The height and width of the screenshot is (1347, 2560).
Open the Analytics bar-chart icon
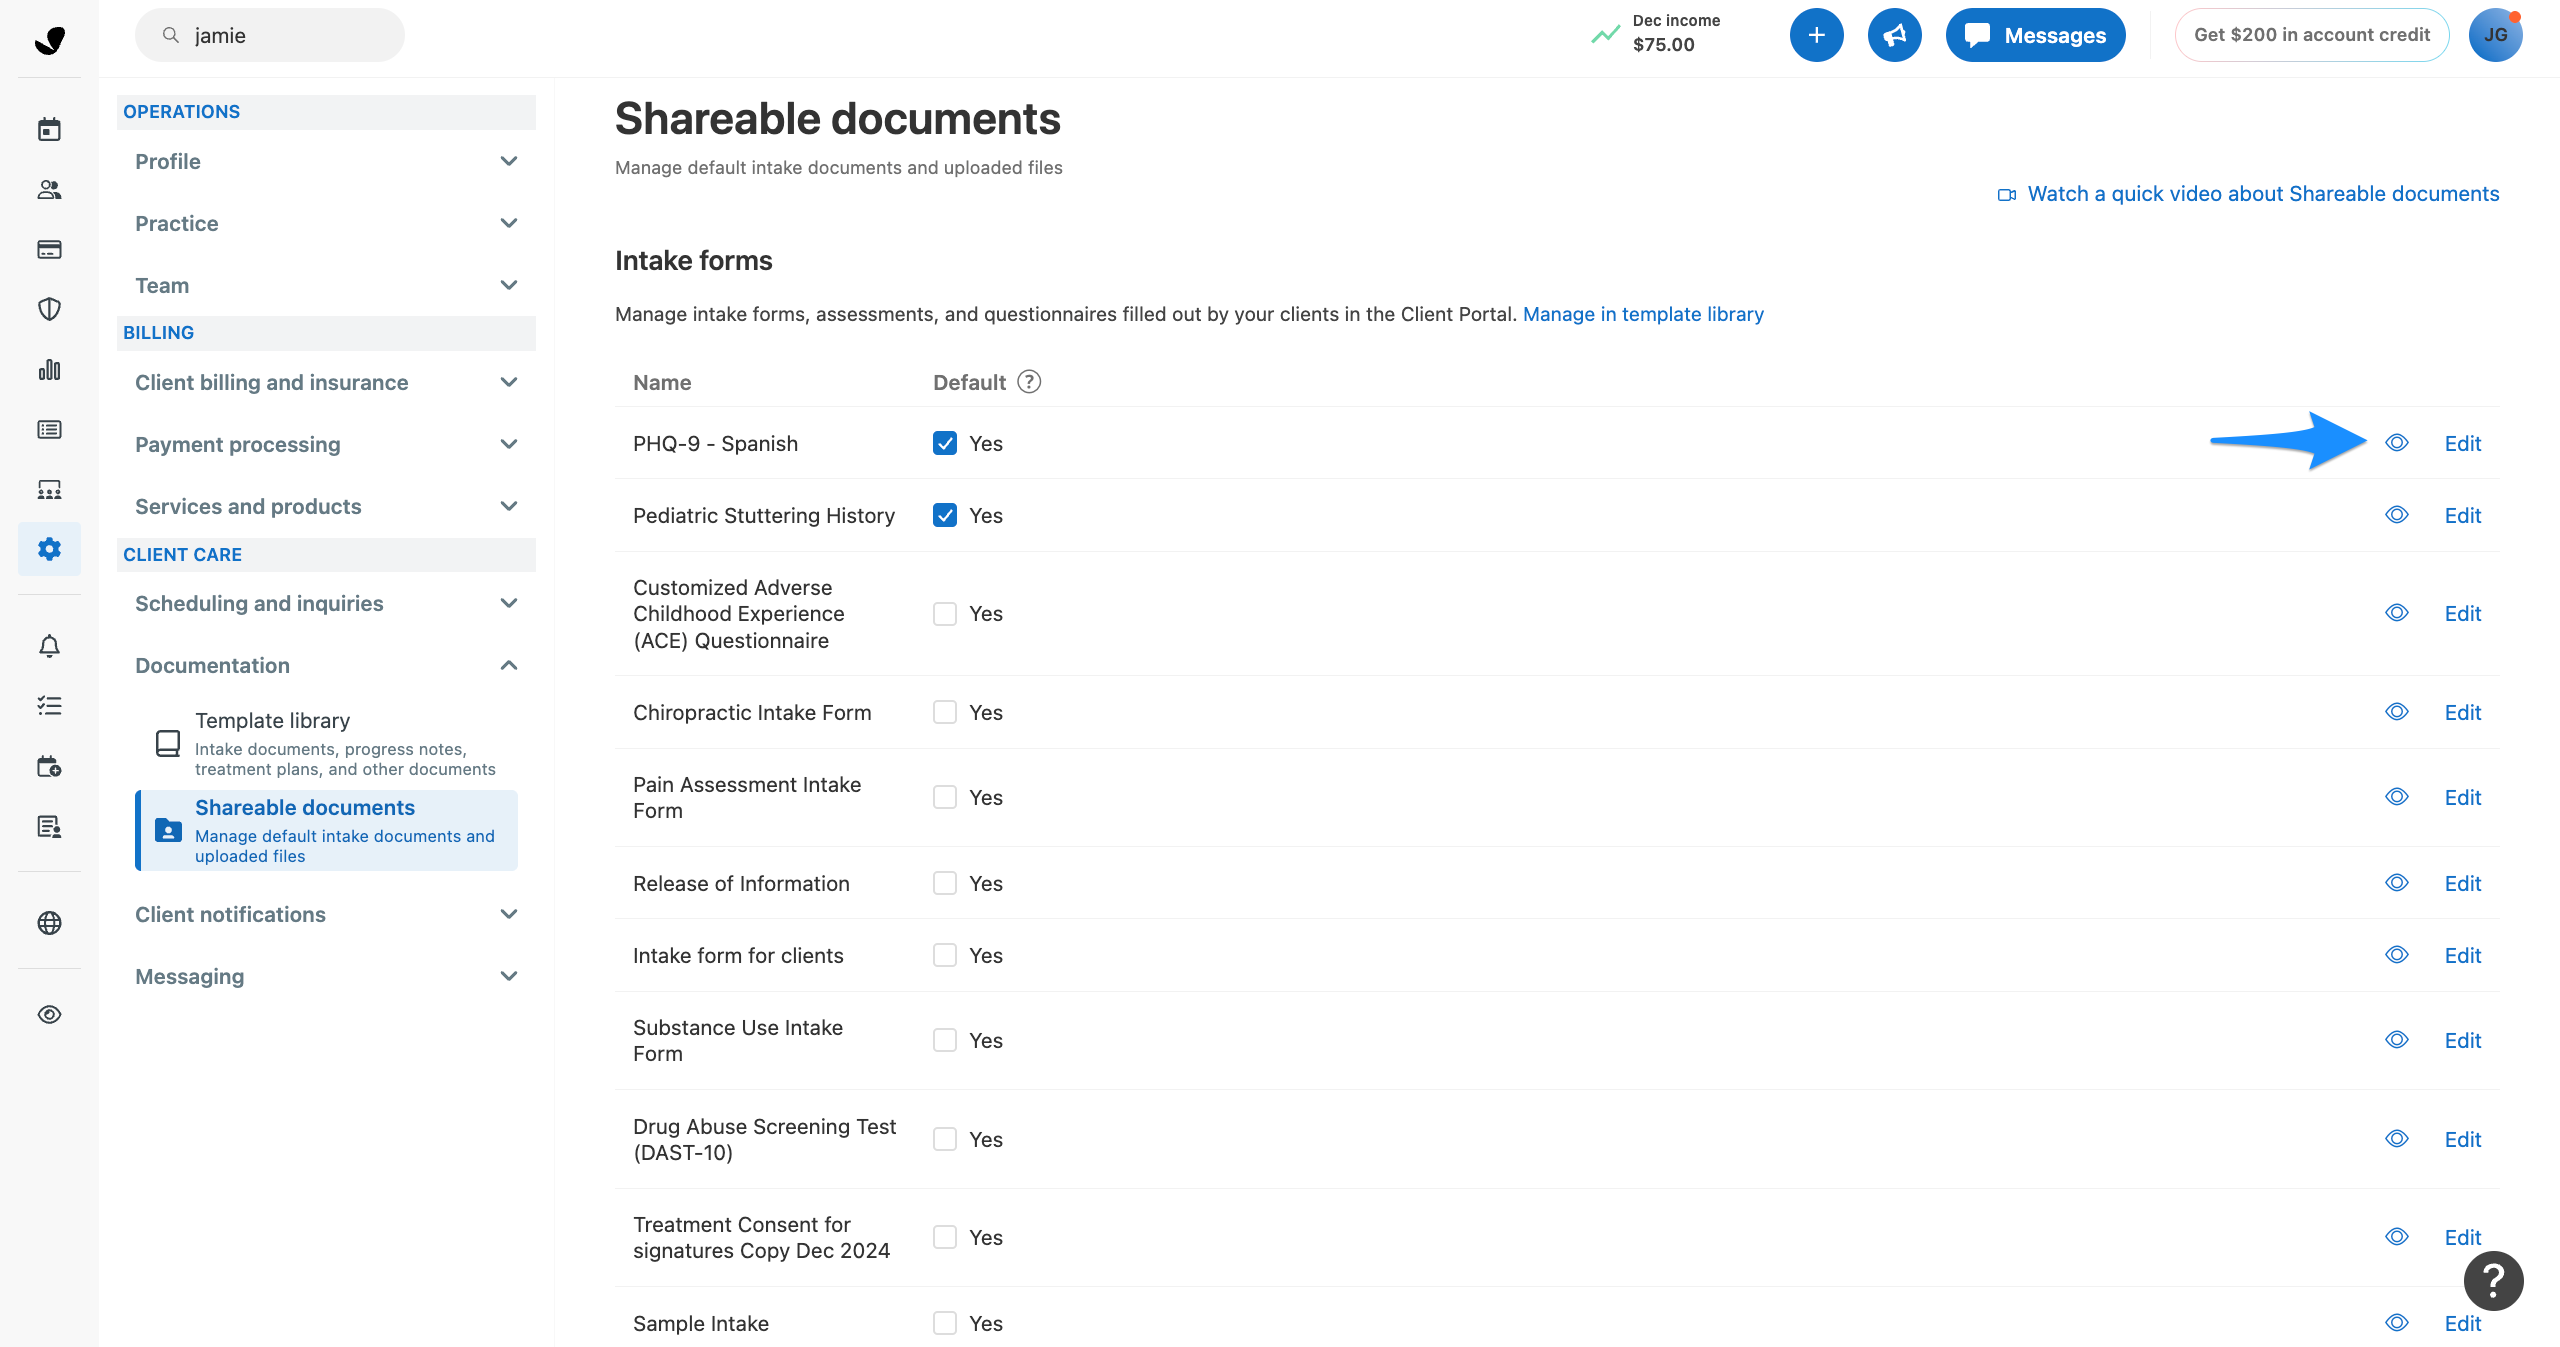(49, 369)
